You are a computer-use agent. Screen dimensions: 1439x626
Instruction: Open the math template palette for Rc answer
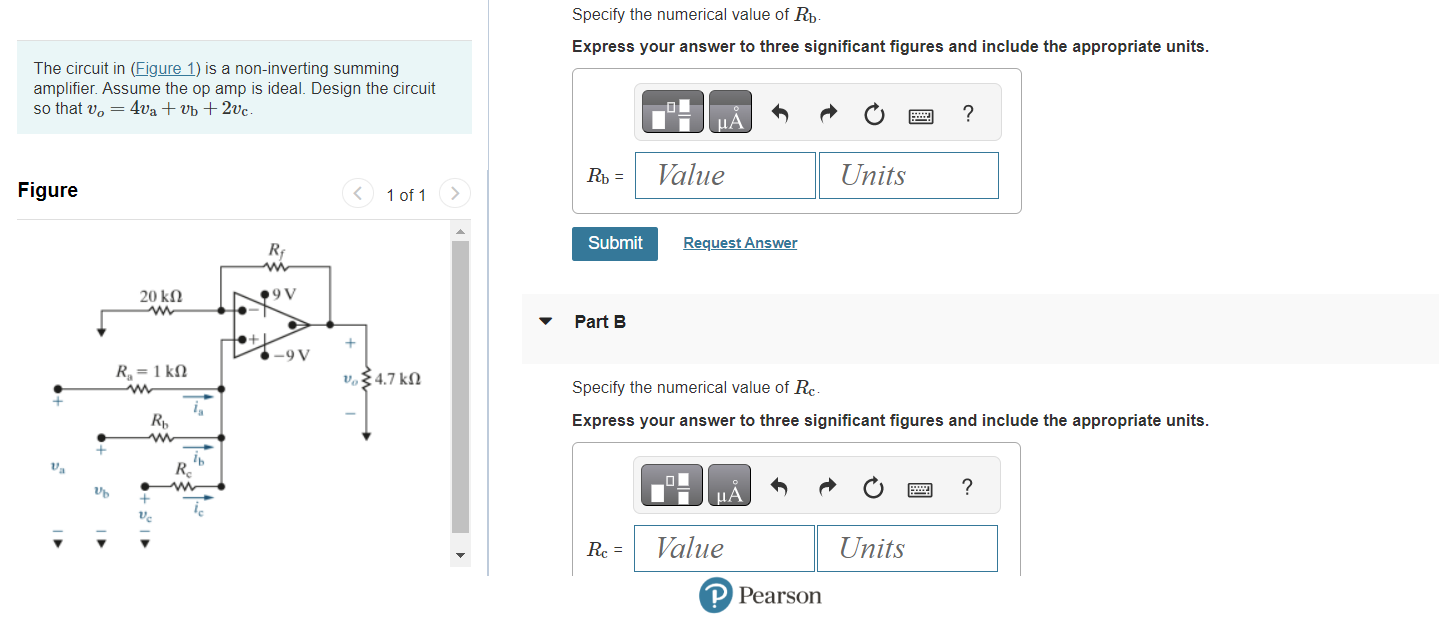click(670, 485)
